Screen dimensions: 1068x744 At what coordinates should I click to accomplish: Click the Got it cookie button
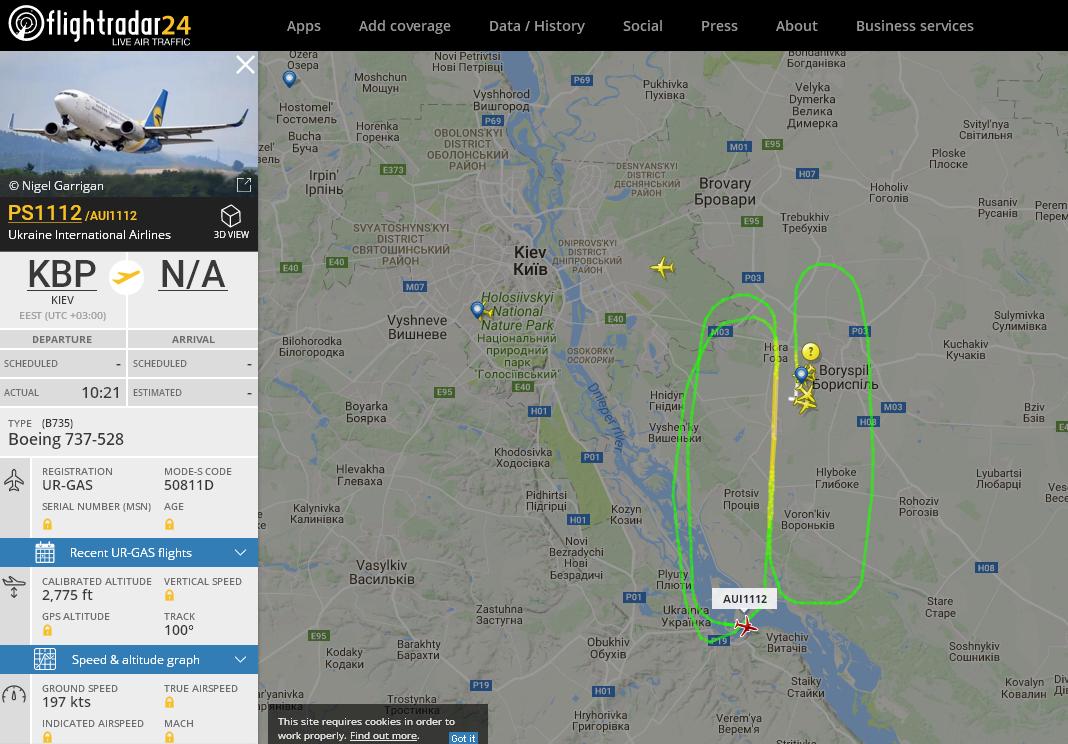point(463,738)
